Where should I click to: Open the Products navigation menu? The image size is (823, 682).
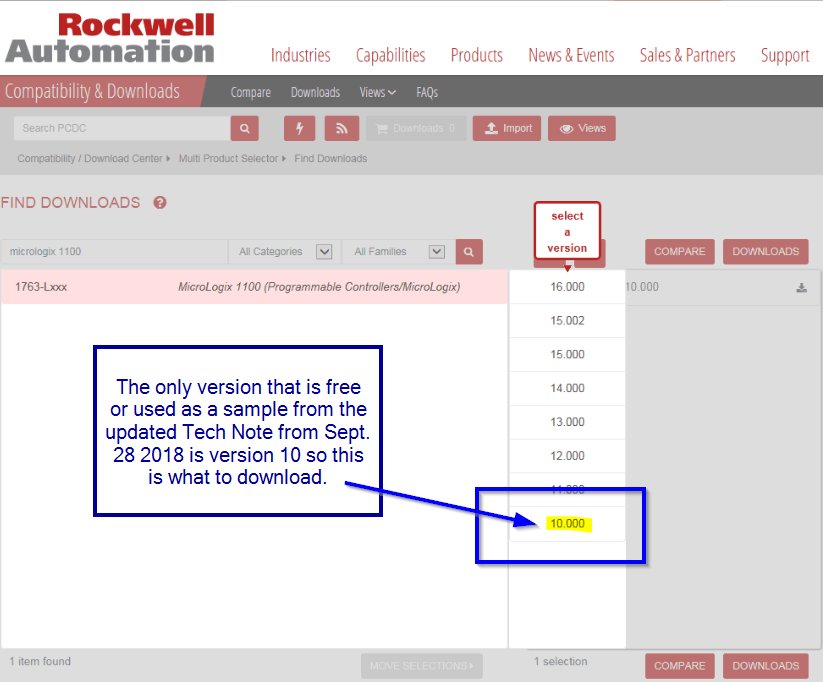[477, 55]
